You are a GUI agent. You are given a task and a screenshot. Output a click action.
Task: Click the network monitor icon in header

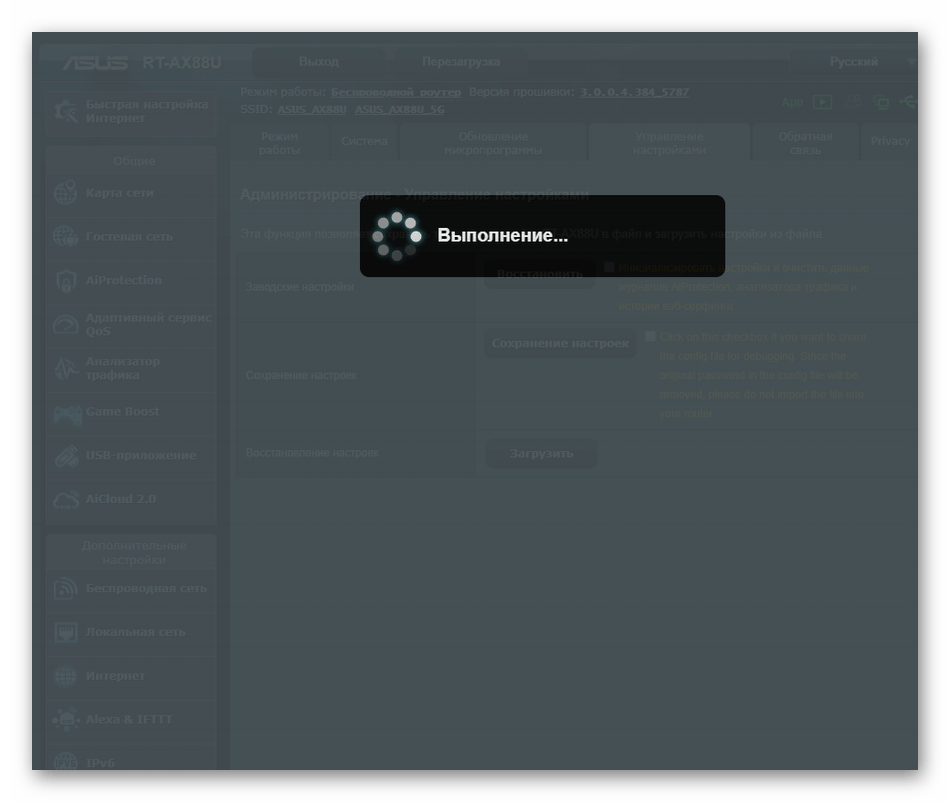coord(881,102)
